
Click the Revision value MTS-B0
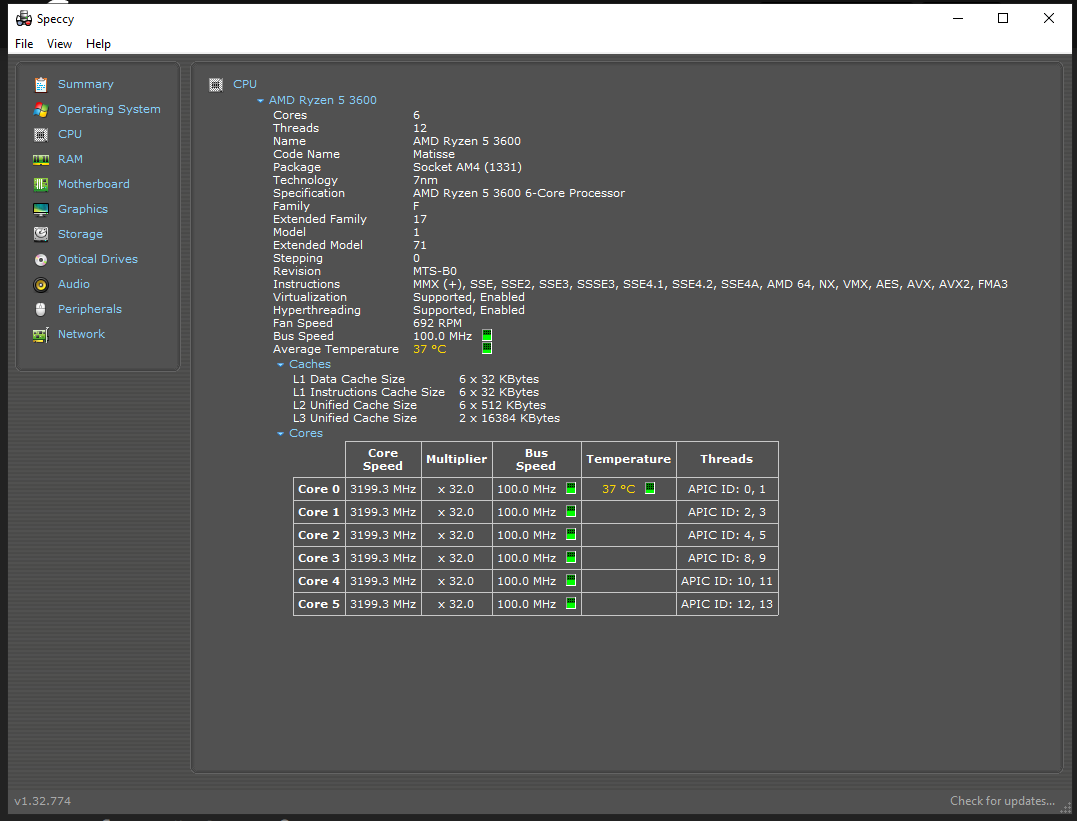click(435, 271)
